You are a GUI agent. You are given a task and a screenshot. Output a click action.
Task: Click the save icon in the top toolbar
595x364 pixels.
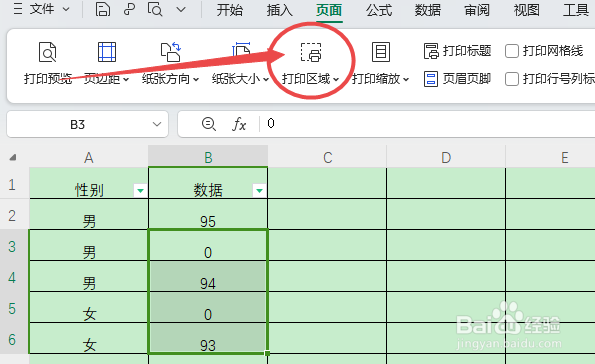coord(102,9)
